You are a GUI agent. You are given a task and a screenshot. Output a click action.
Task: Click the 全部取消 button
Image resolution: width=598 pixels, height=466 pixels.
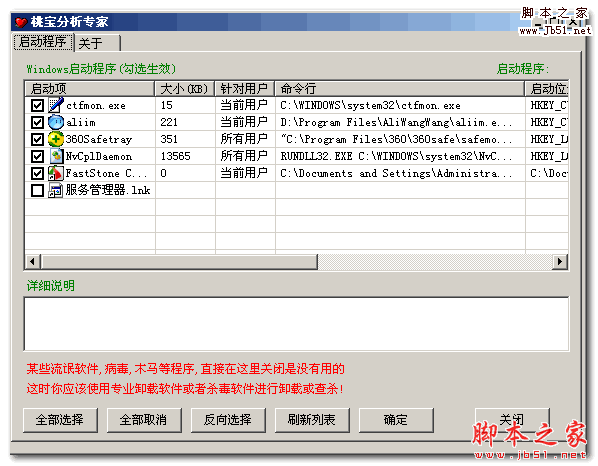click(144, 420)
